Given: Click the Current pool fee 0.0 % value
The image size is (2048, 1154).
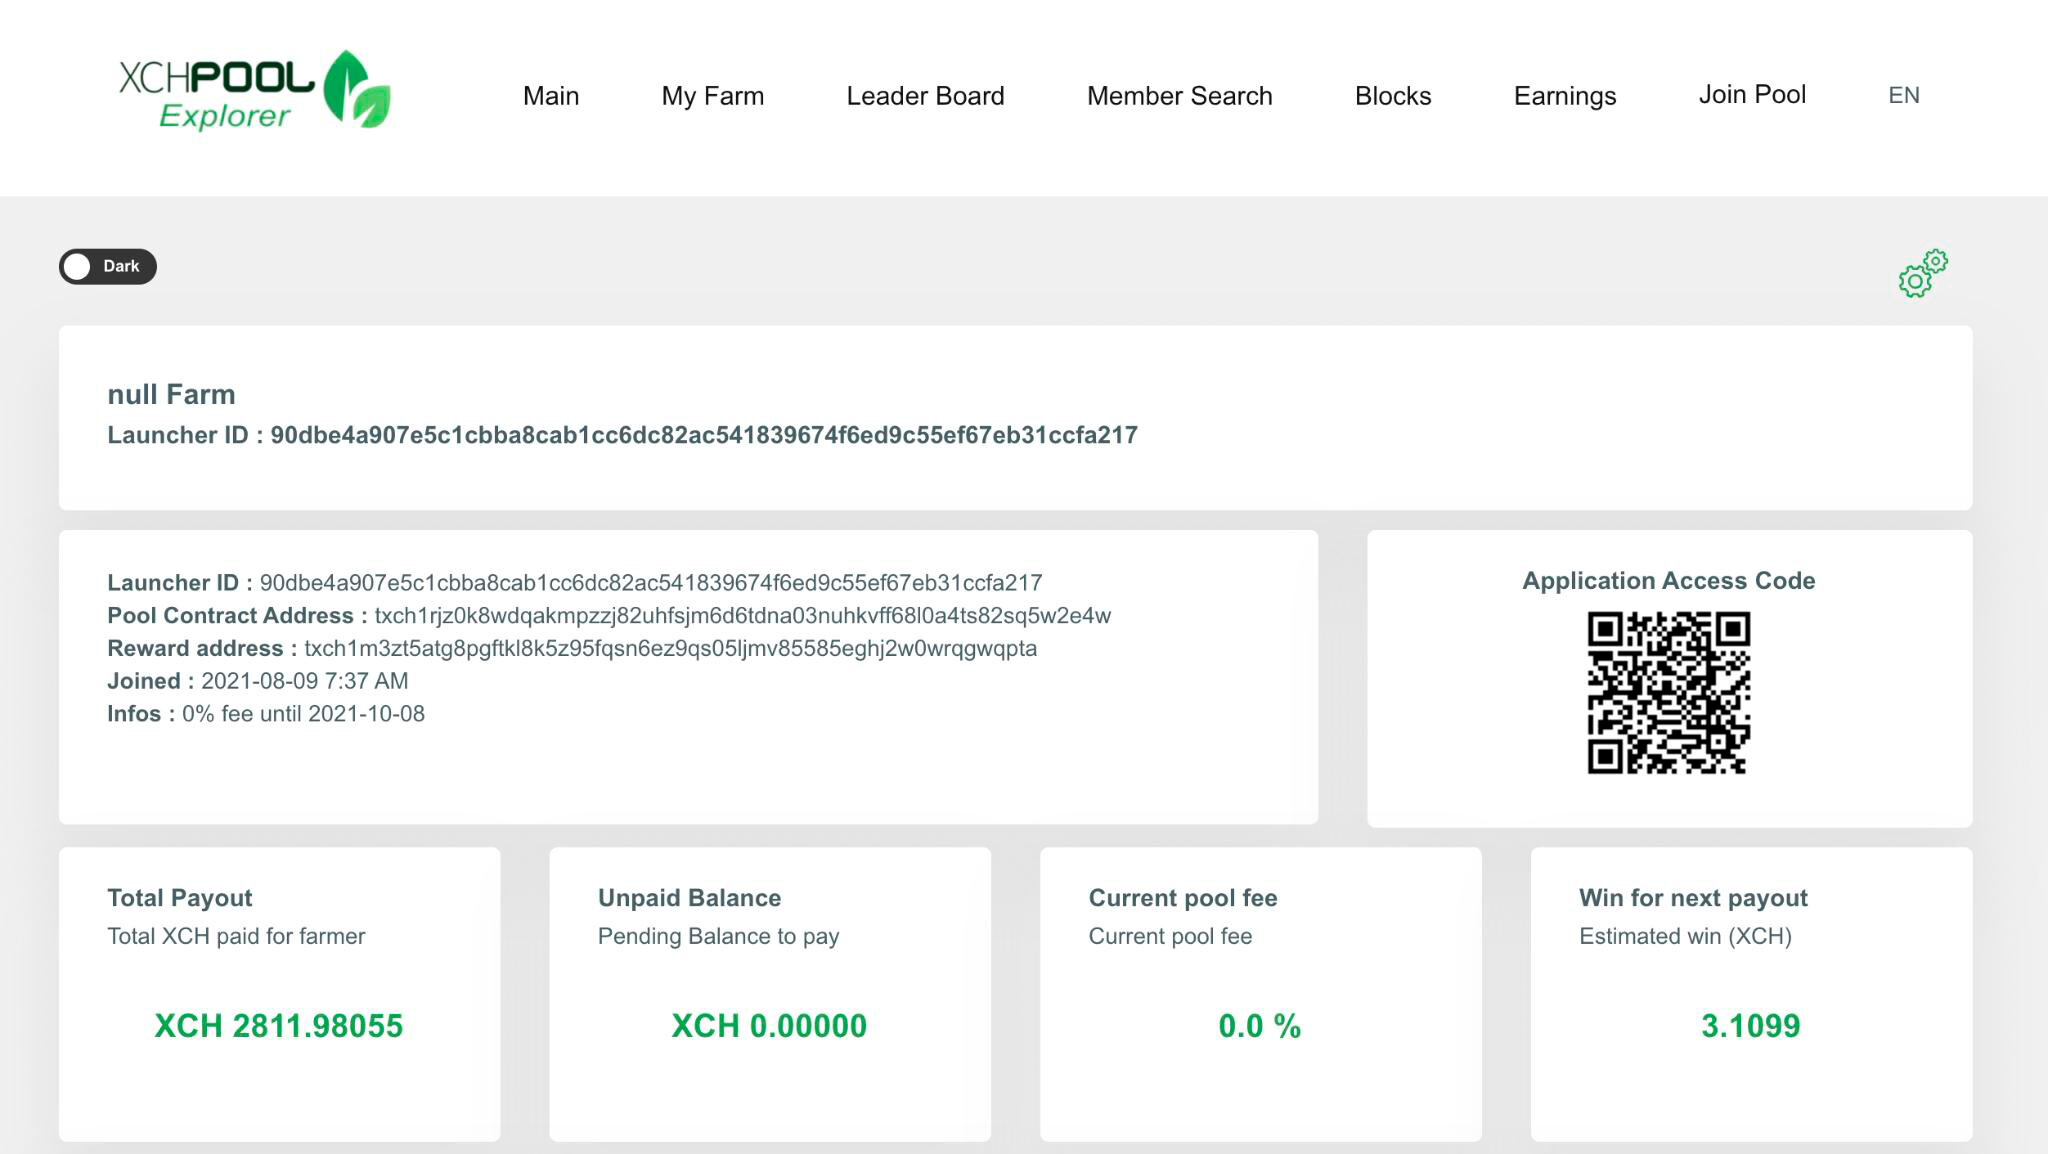Looking at the screenshot, I should coord(1260,1026).
